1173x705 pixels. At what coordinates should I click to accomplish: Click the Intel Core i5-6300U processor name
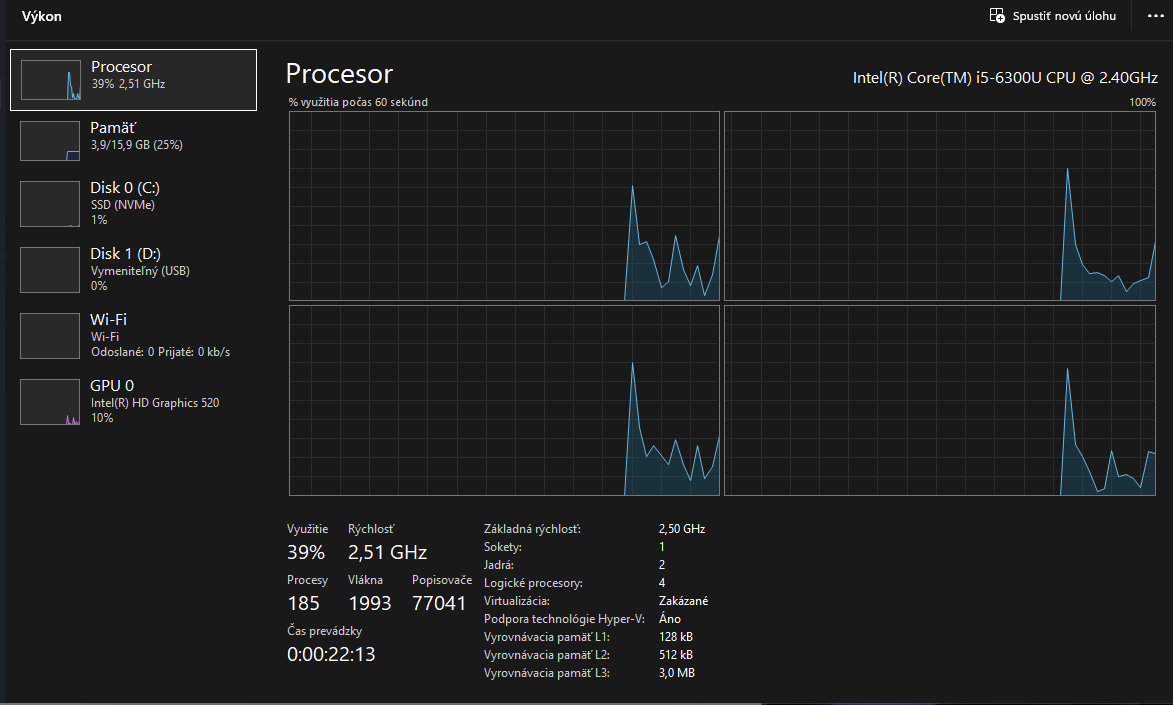coord(1005,78)
